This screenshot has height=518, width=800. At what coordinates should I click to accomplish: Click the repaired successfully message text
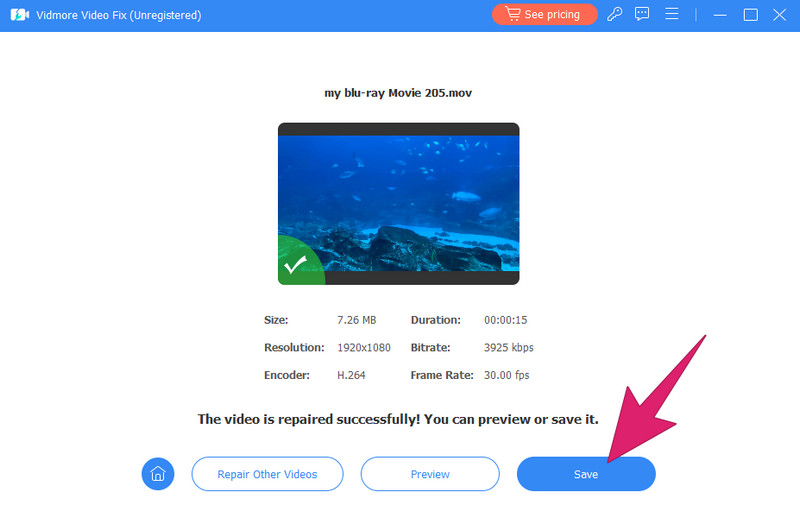pos(398,419)
